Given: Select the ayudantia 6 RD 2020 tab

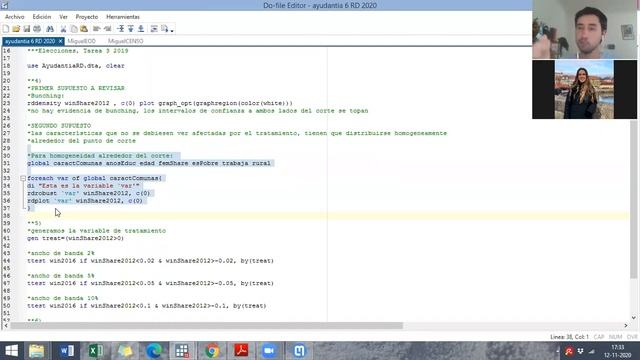Looking at the screenshot, I should tap(30, 41).
